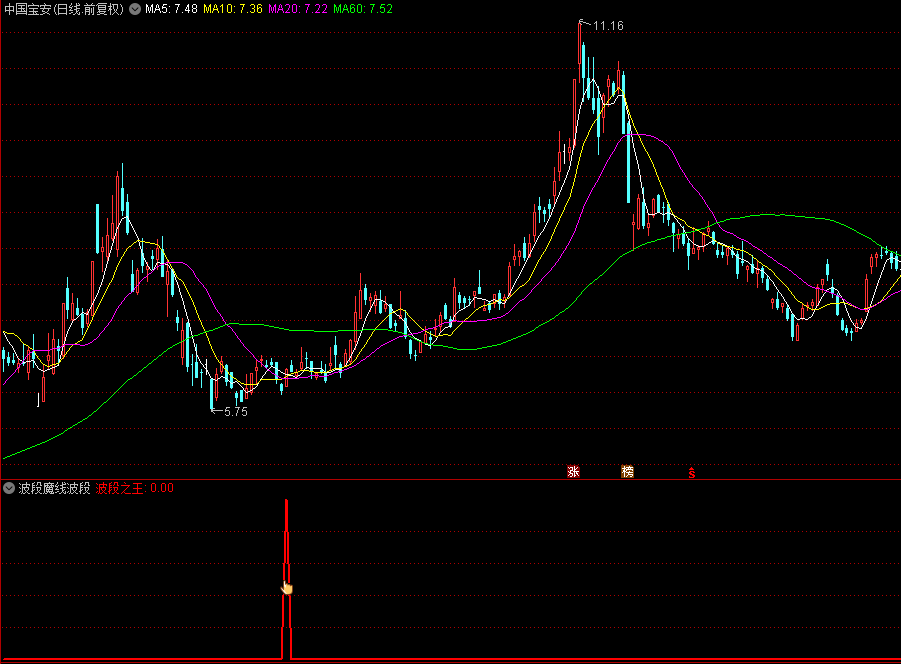Click the MA10: 7.36 label
901x664 pixels.
tap(233, 9)
